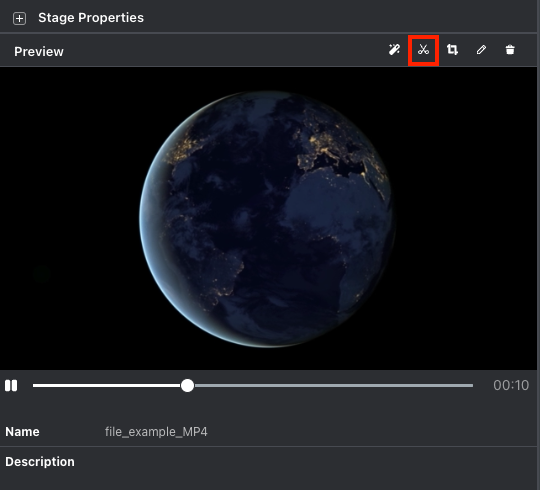
Task: Seek to the unplayed portion of the progress bar
Action: click(333, 385)
